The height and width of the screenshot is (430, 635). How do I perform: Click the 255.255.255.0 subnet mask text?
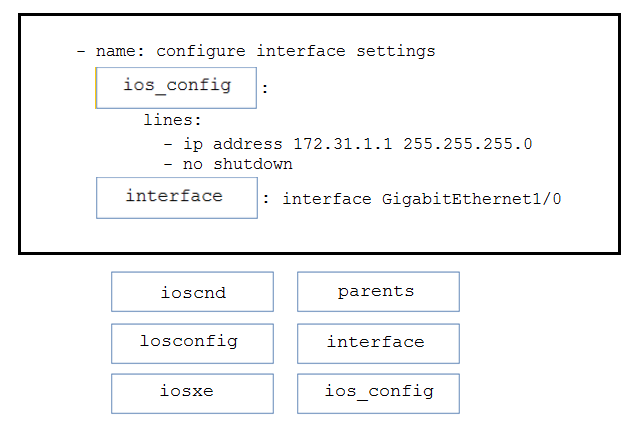pyautogui.click(x=468, y=144)
